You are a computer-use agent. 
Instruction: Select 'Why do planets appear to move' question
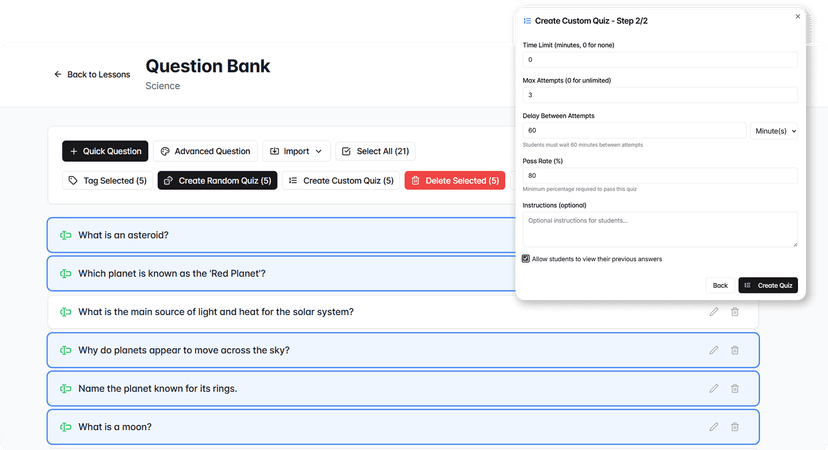click(x=403, y=350)
